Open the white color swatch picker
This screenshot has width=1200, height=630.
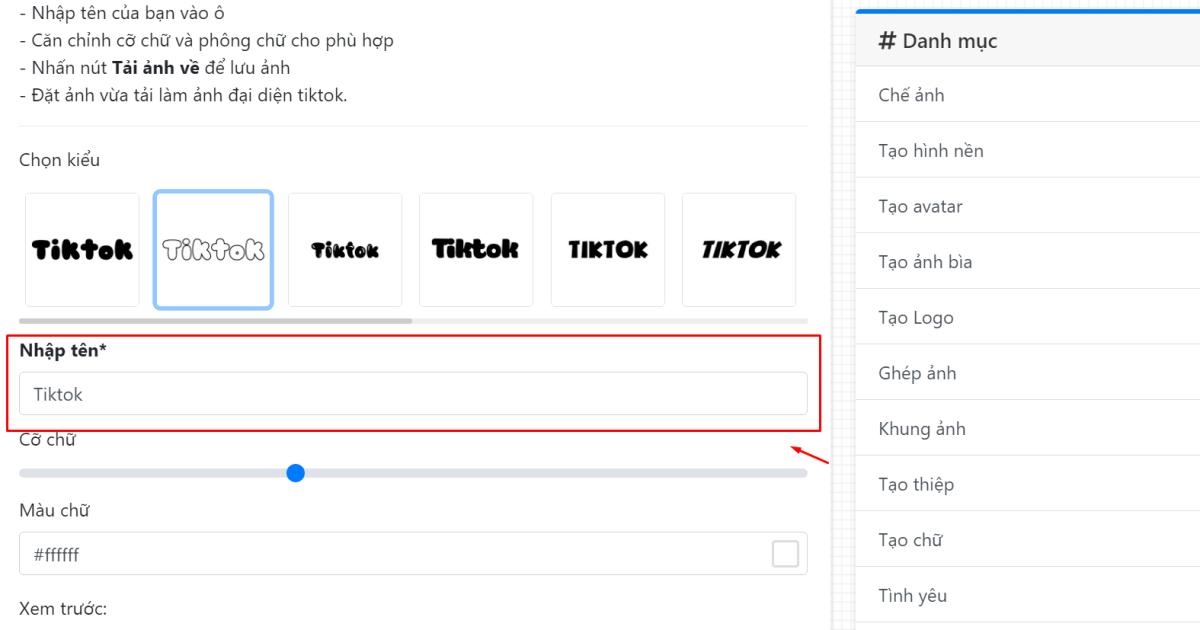pos(785,554)
